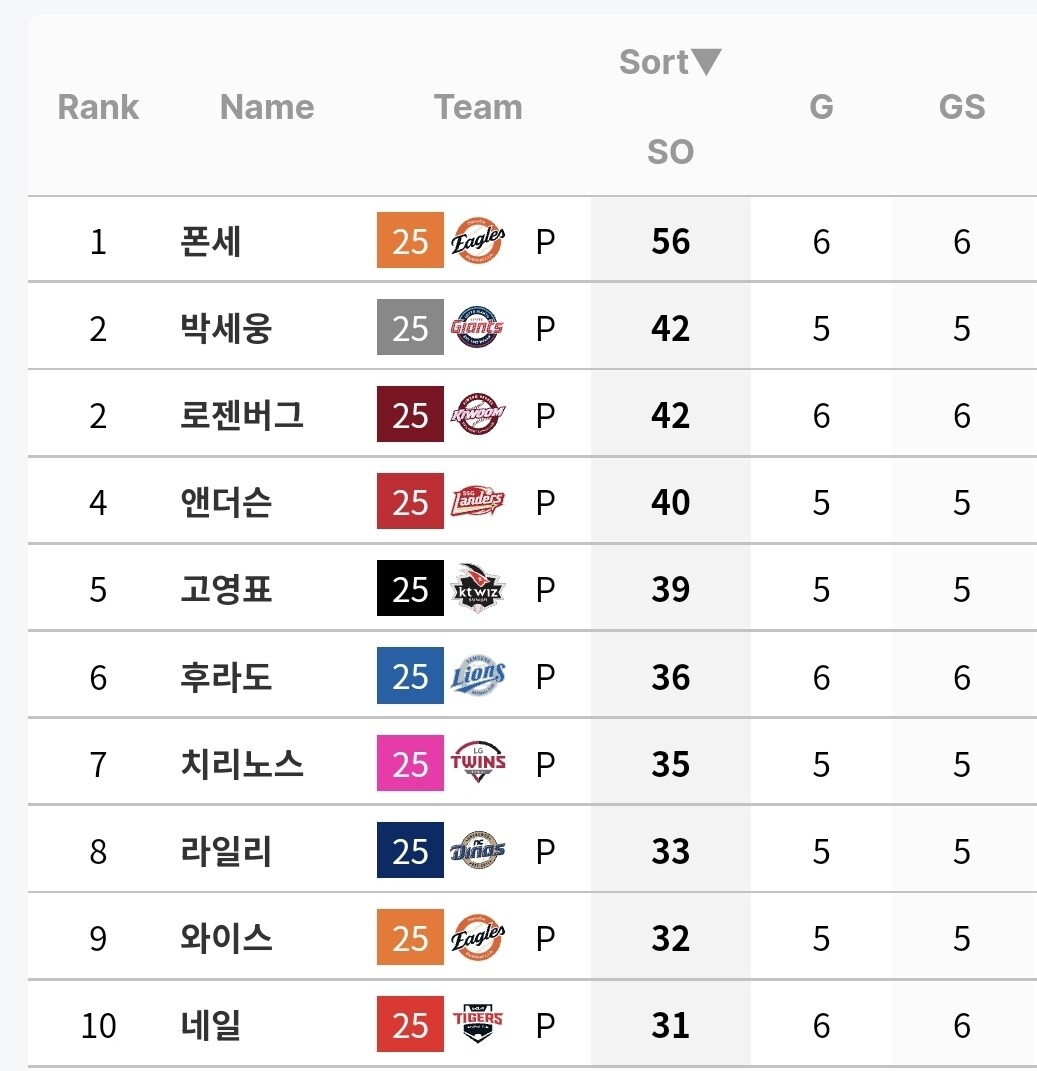1037x1071 pixels.
Task: Click the Samsung Lions logo beside 후라도
Action: tap(478, 676)
